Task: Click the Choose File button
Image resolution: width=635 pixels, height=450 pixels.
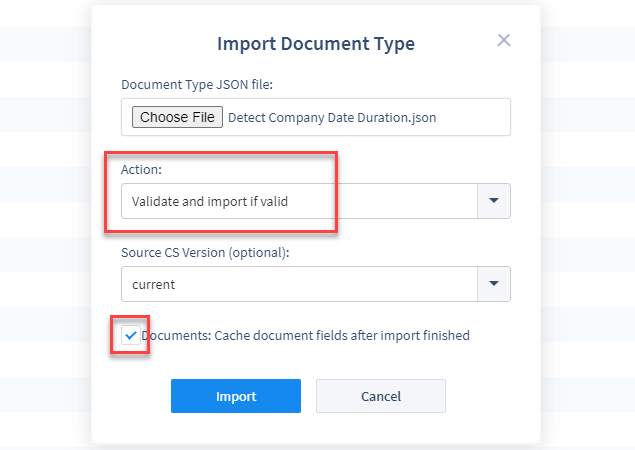Action: click(x=177, y=117)
